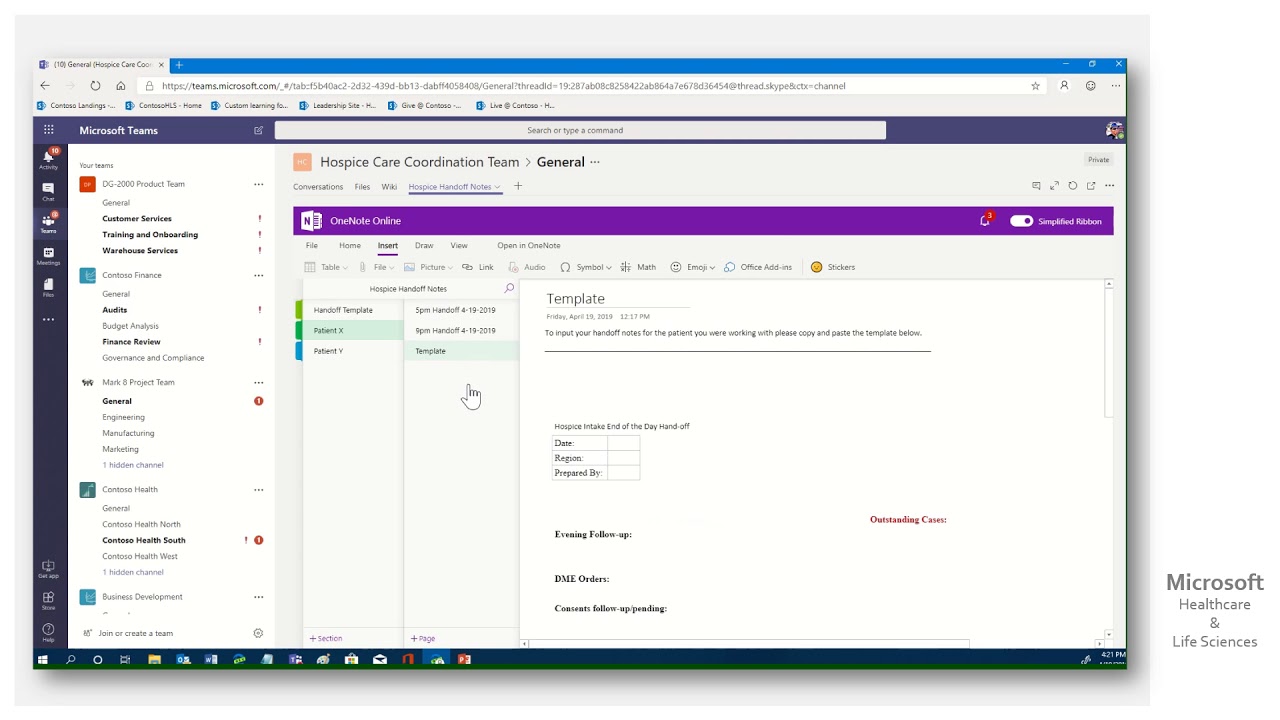Click the Teams search command box

point(580,130)
